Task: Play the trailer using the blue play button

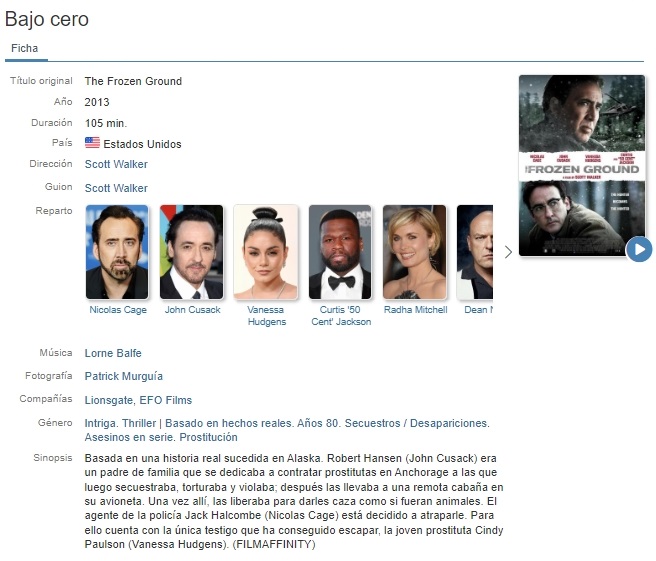Action: tap(639, 249)
